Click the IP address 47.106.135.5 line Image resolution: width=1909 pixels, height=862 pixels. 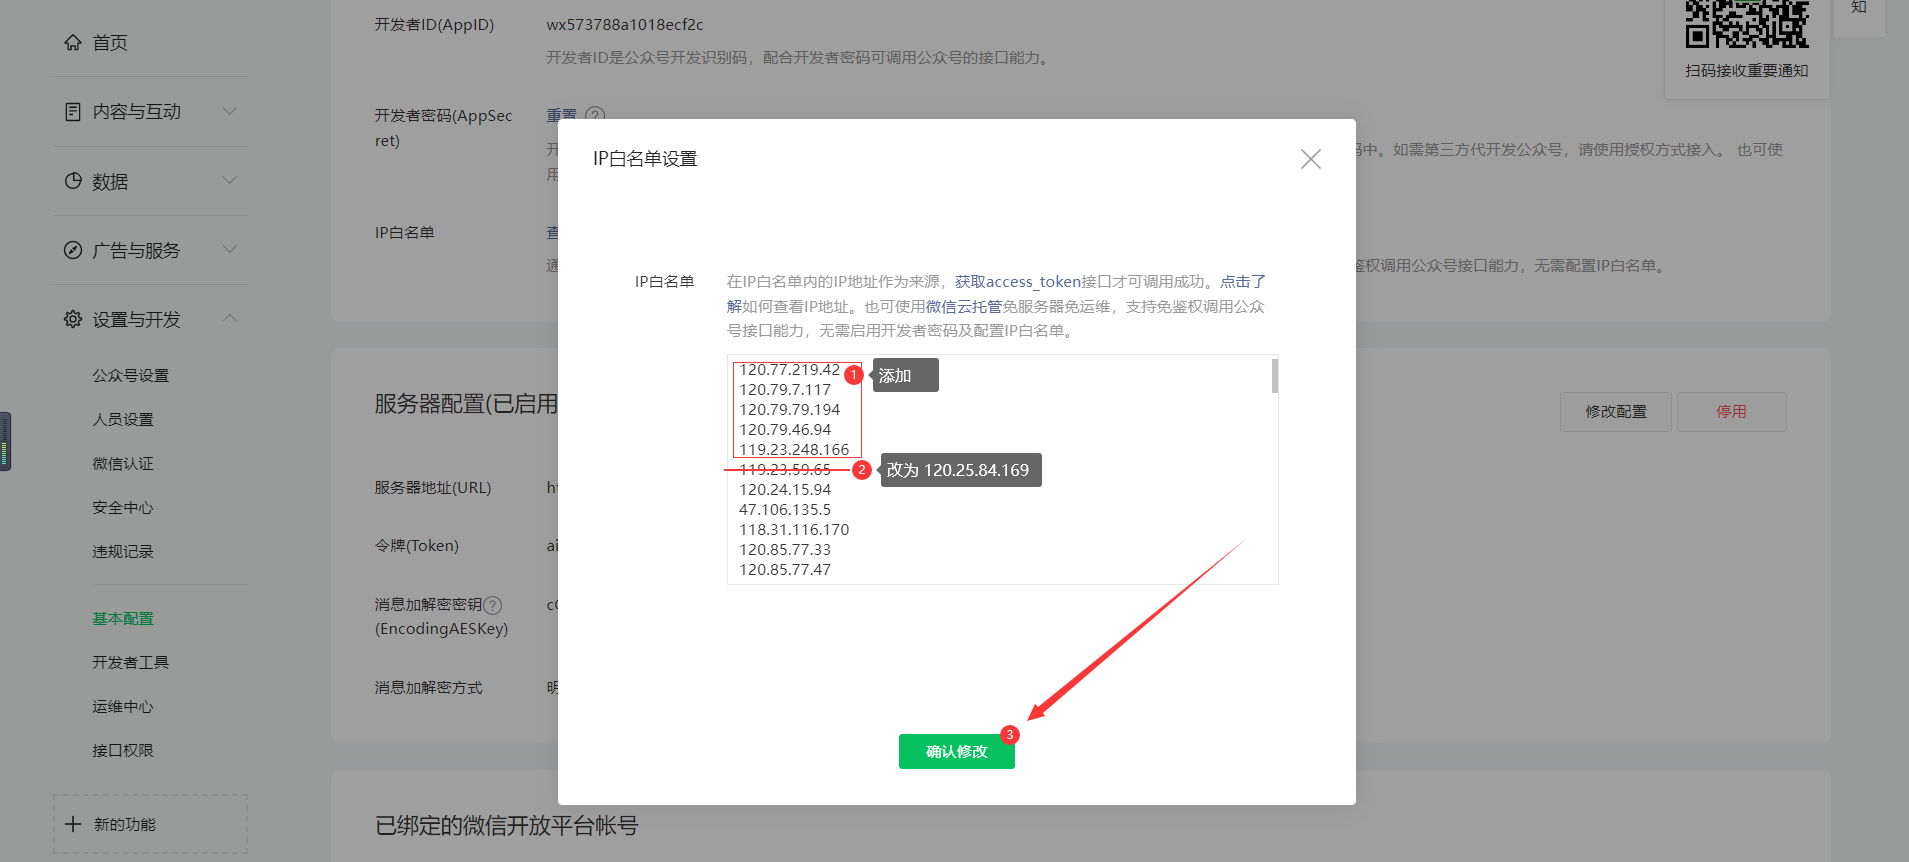click(x=785, y=510)
